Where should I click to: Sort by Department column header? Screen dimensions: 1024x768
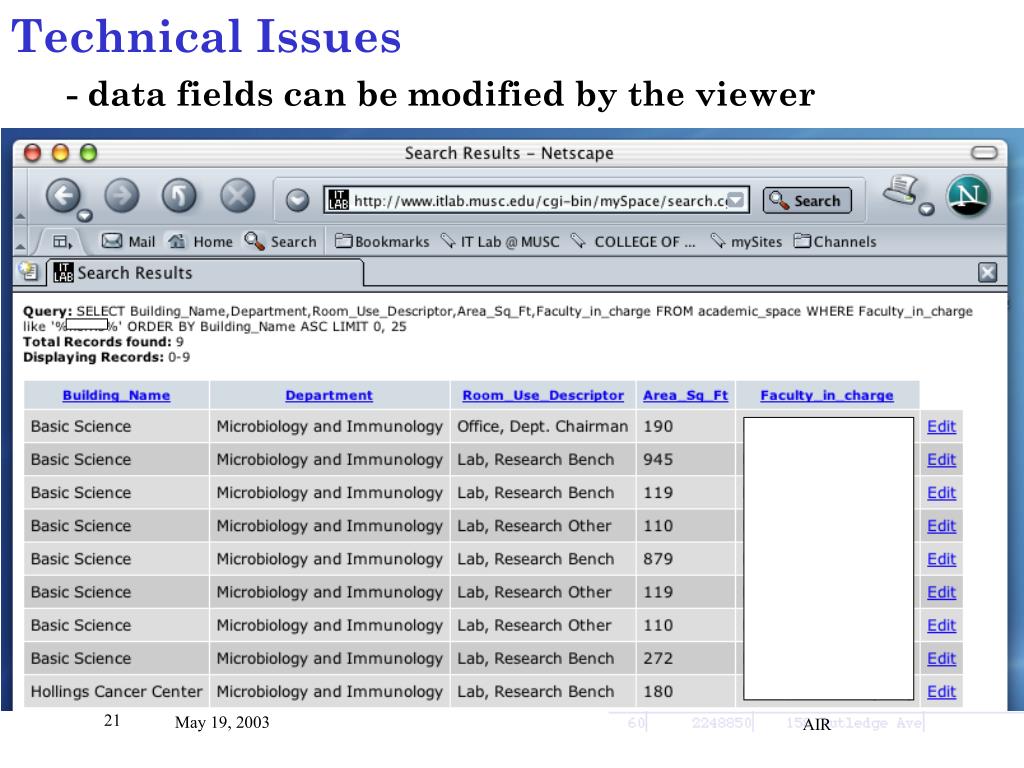[329, 395]
